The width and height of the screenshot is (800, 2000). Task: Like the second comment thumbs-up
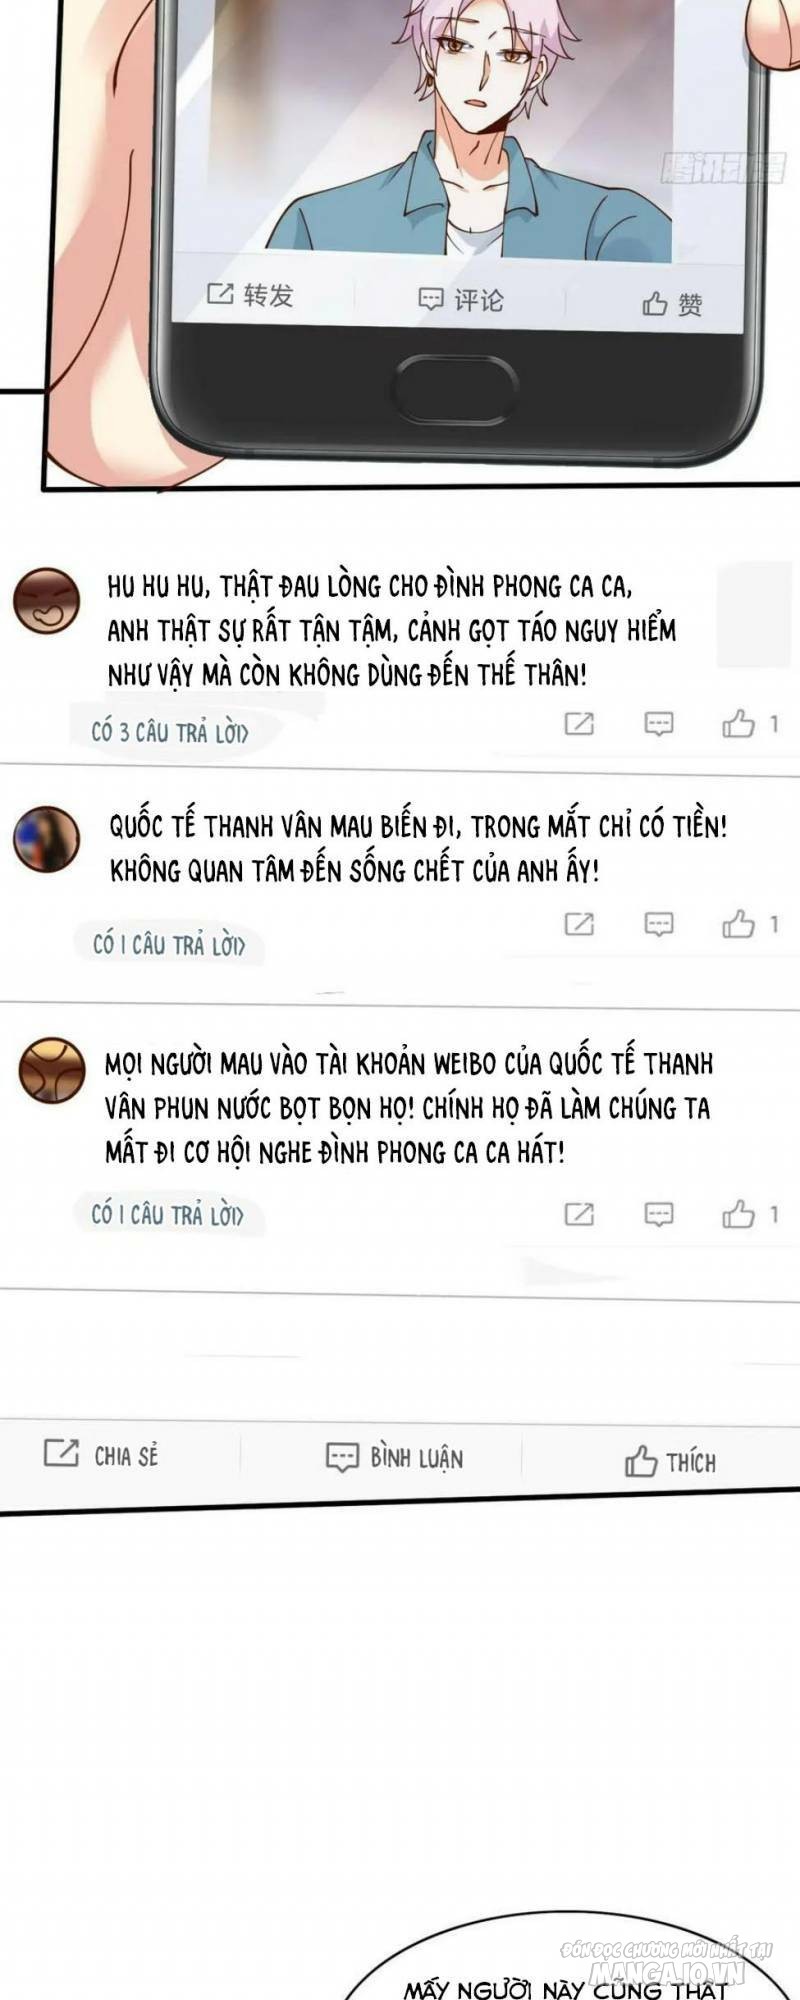click(739, 923)
